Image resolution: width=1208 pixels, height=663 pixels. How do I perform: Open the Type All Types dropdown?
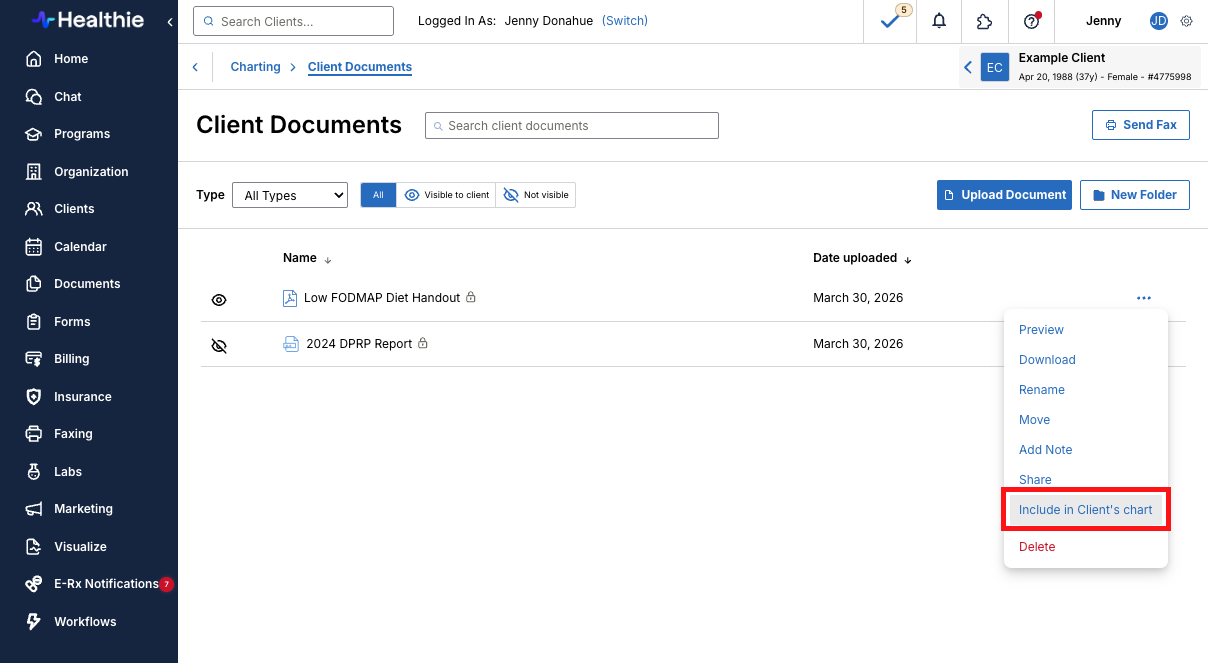289,195
